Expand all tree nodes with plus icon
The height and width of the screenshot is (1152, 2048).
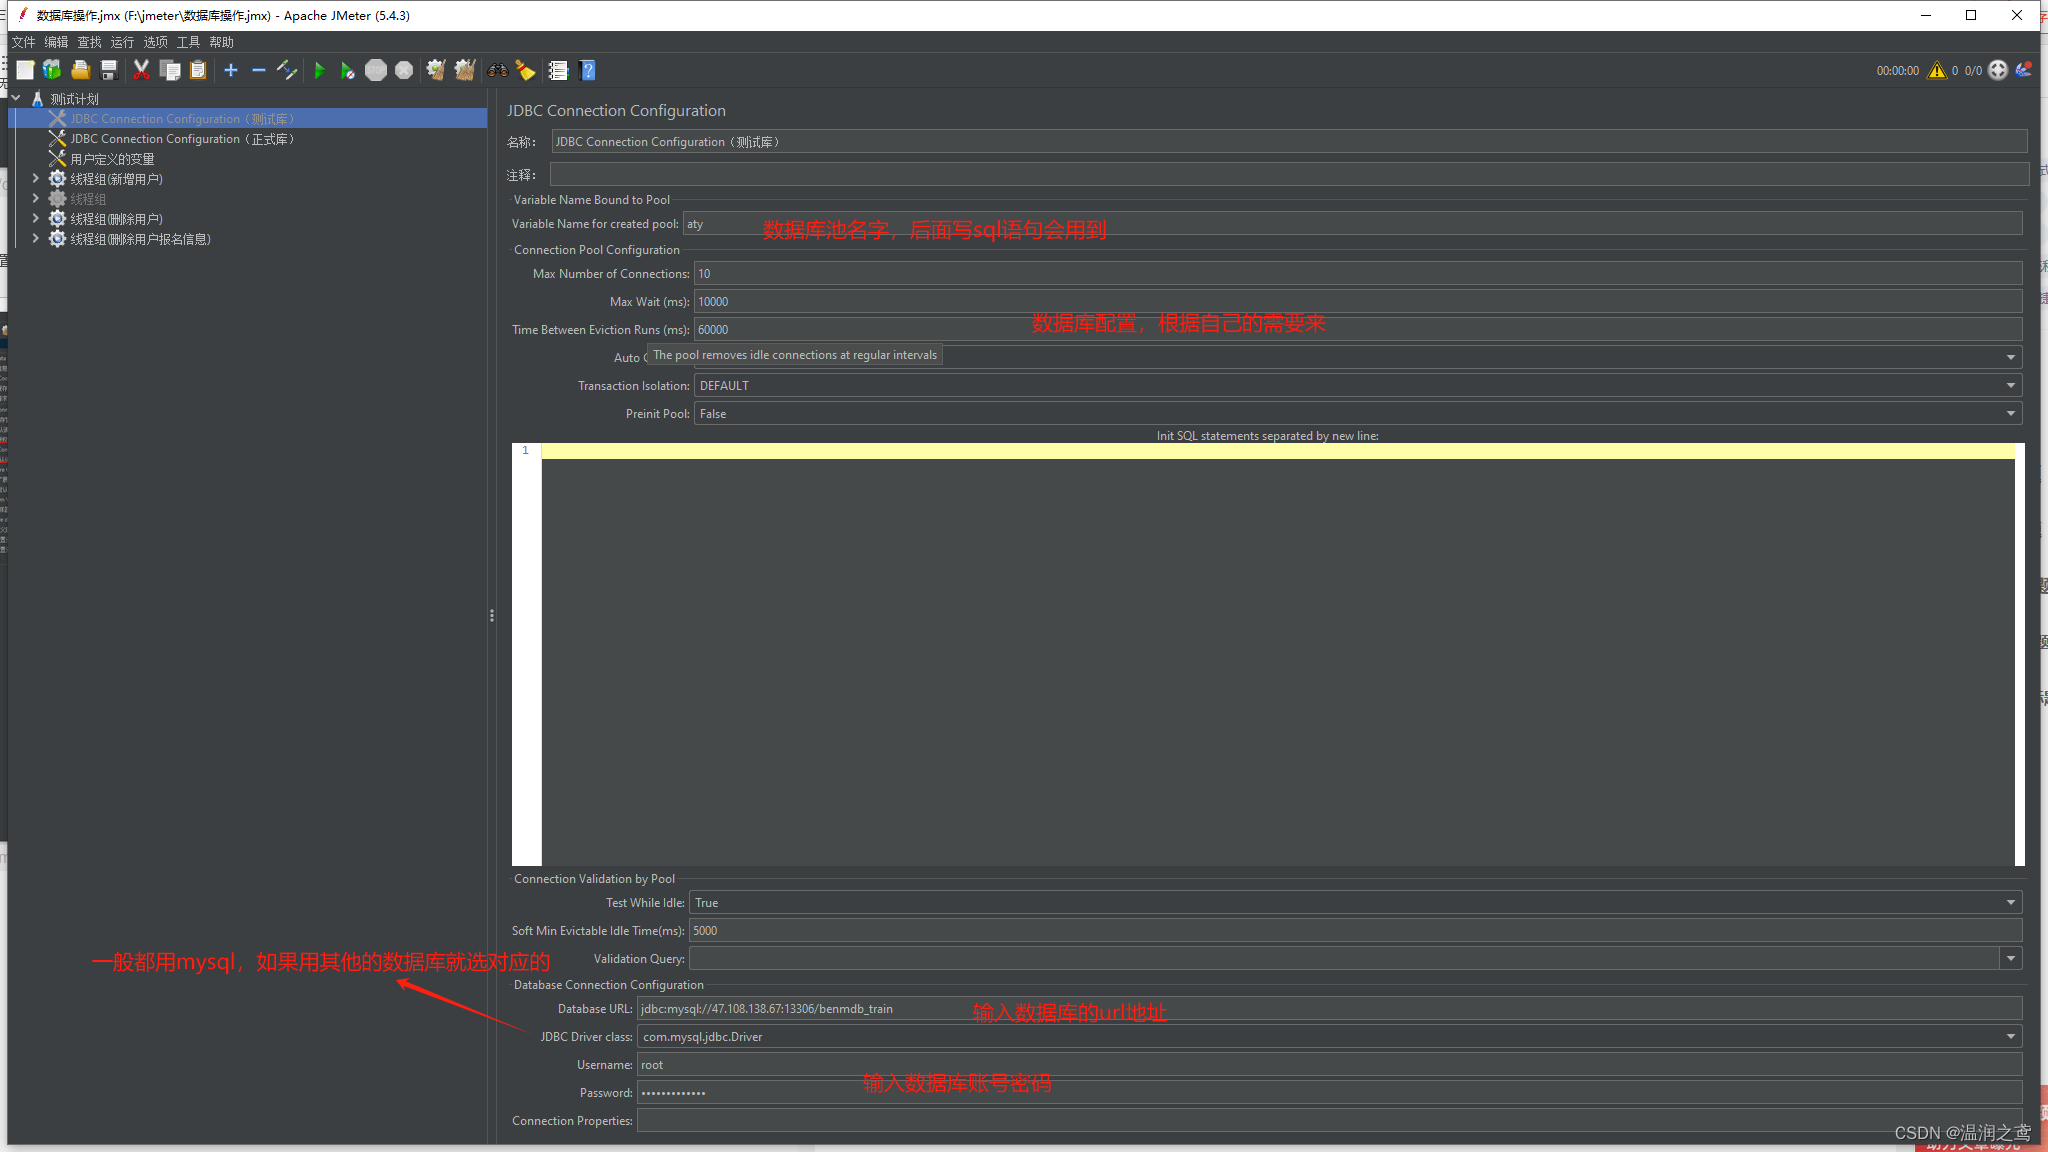(231, 70)
